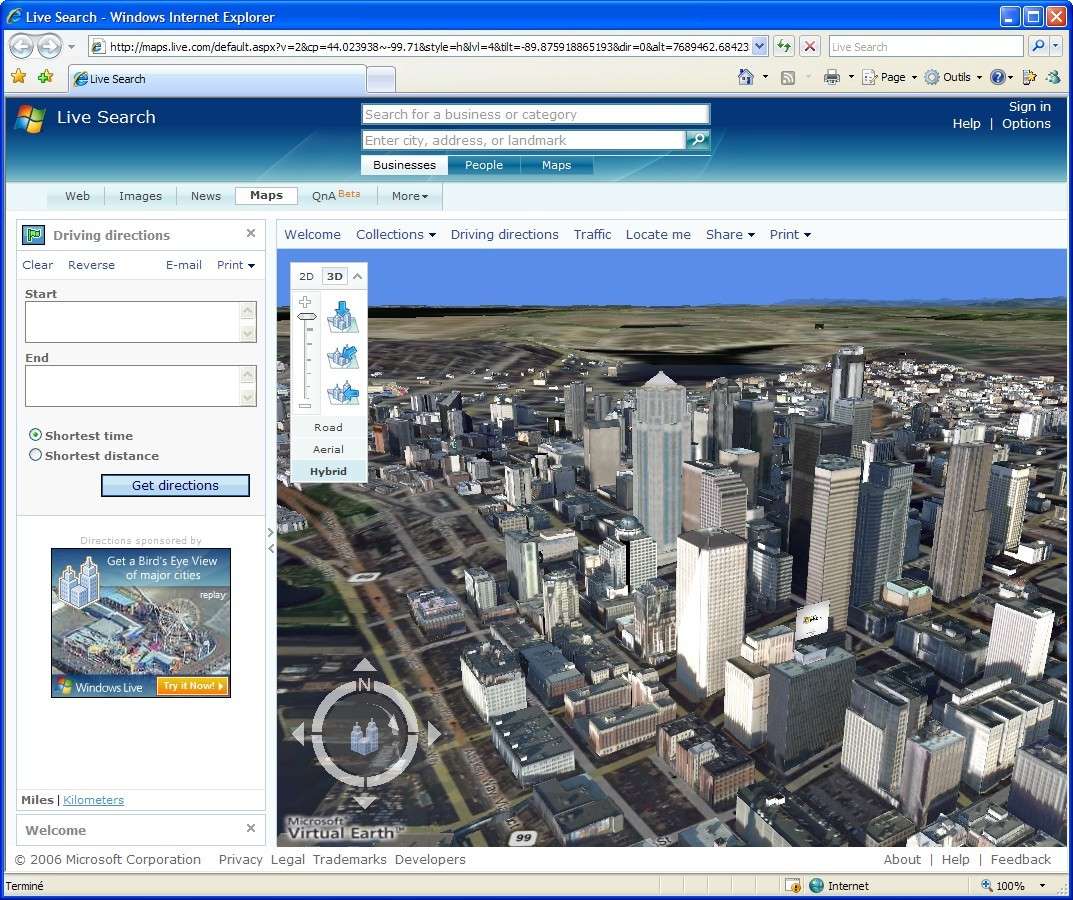This screenshot has width=1073, height=900.
Task: Click the business or category search field
Action: 536,114
